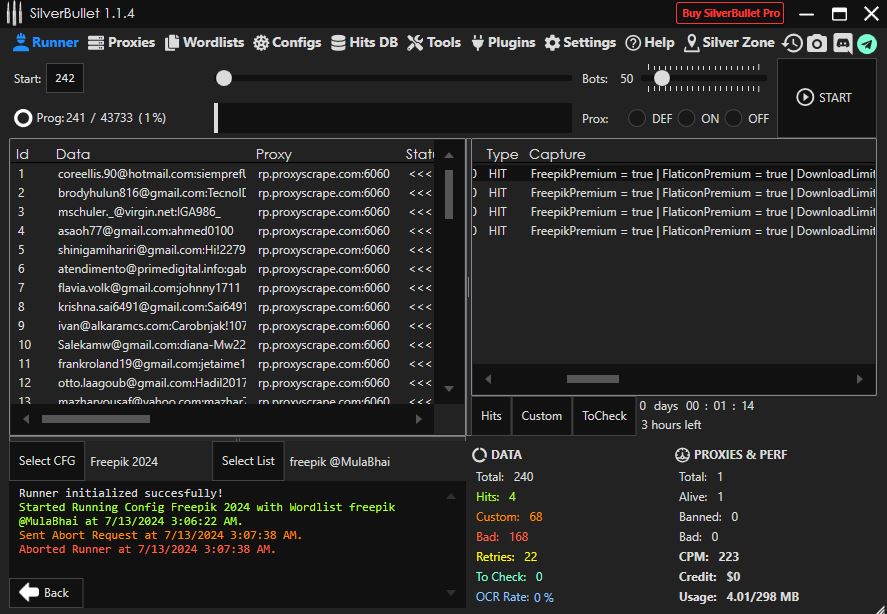Open the Telegram icon link
The image size is (887, 614).
(867, 44)
